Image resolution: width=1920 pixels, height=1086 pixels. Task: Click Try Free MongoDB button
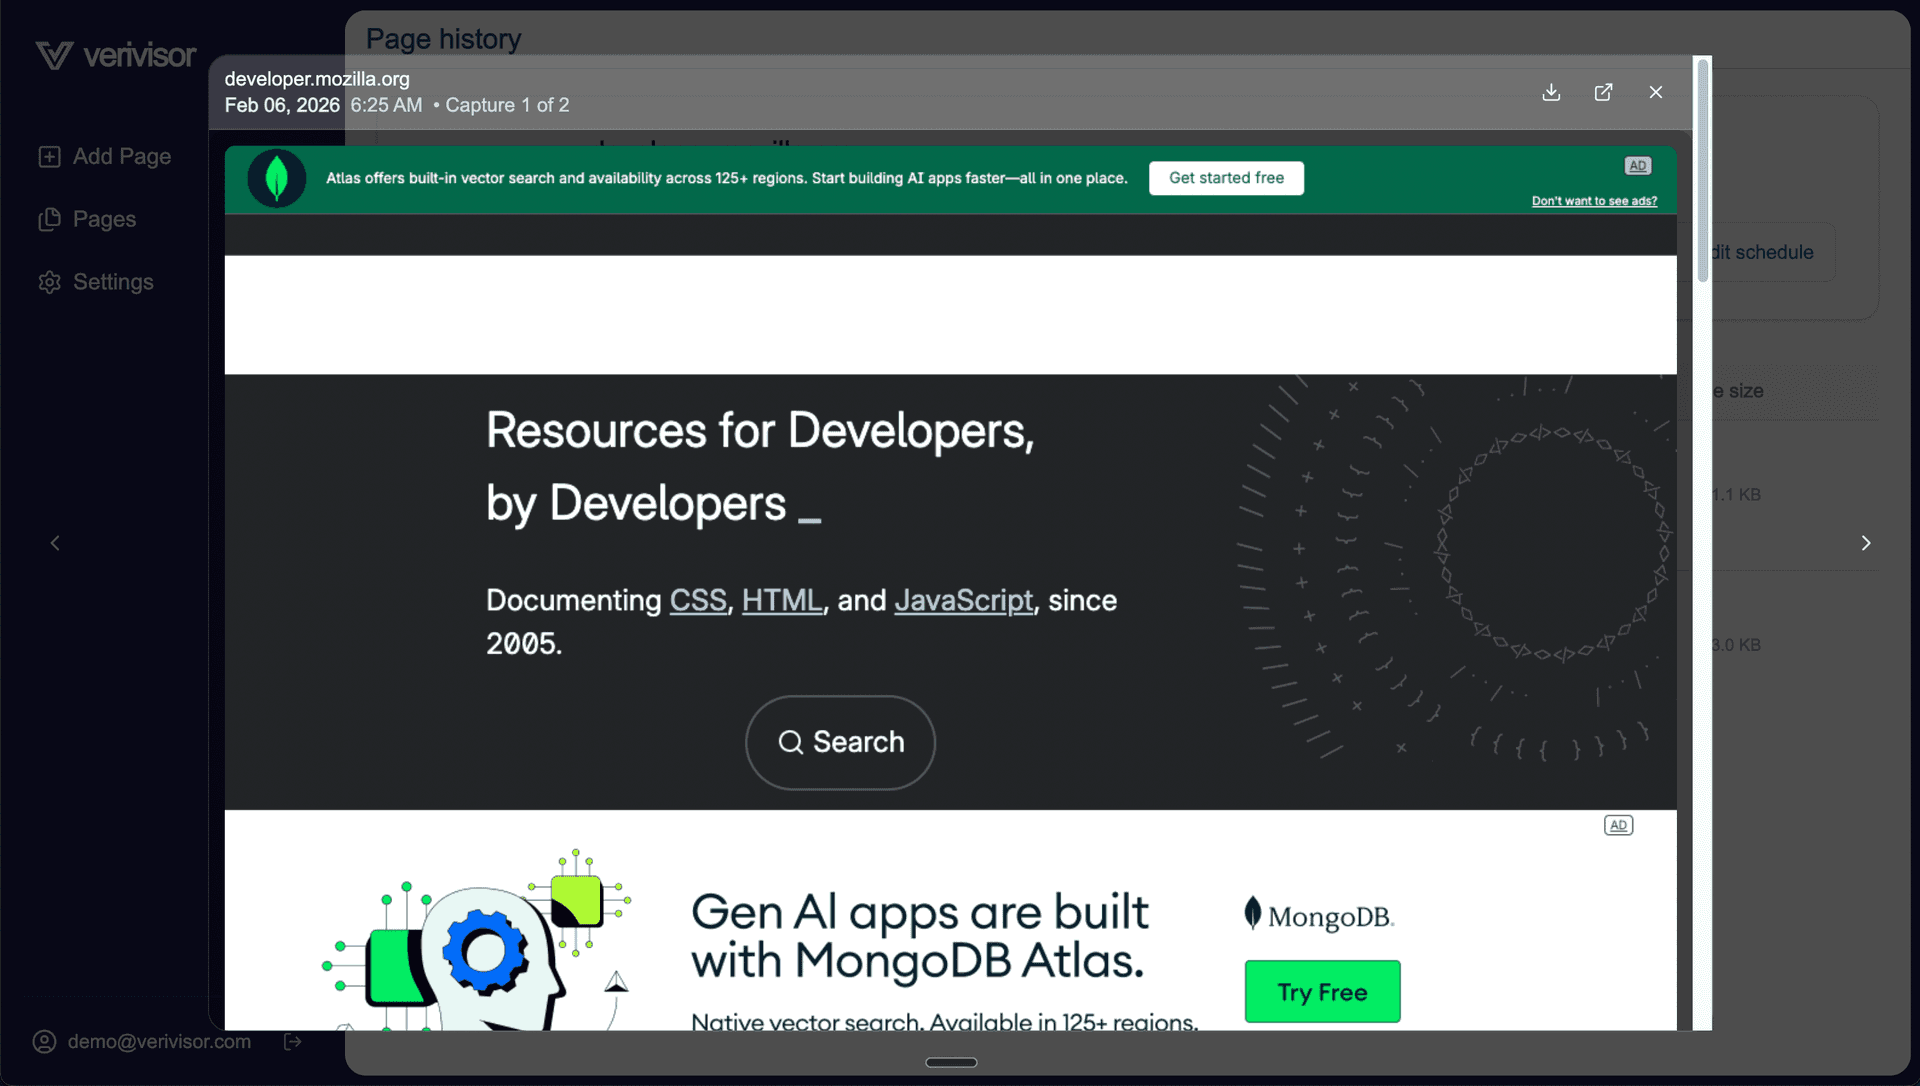tap(1322, 992)
